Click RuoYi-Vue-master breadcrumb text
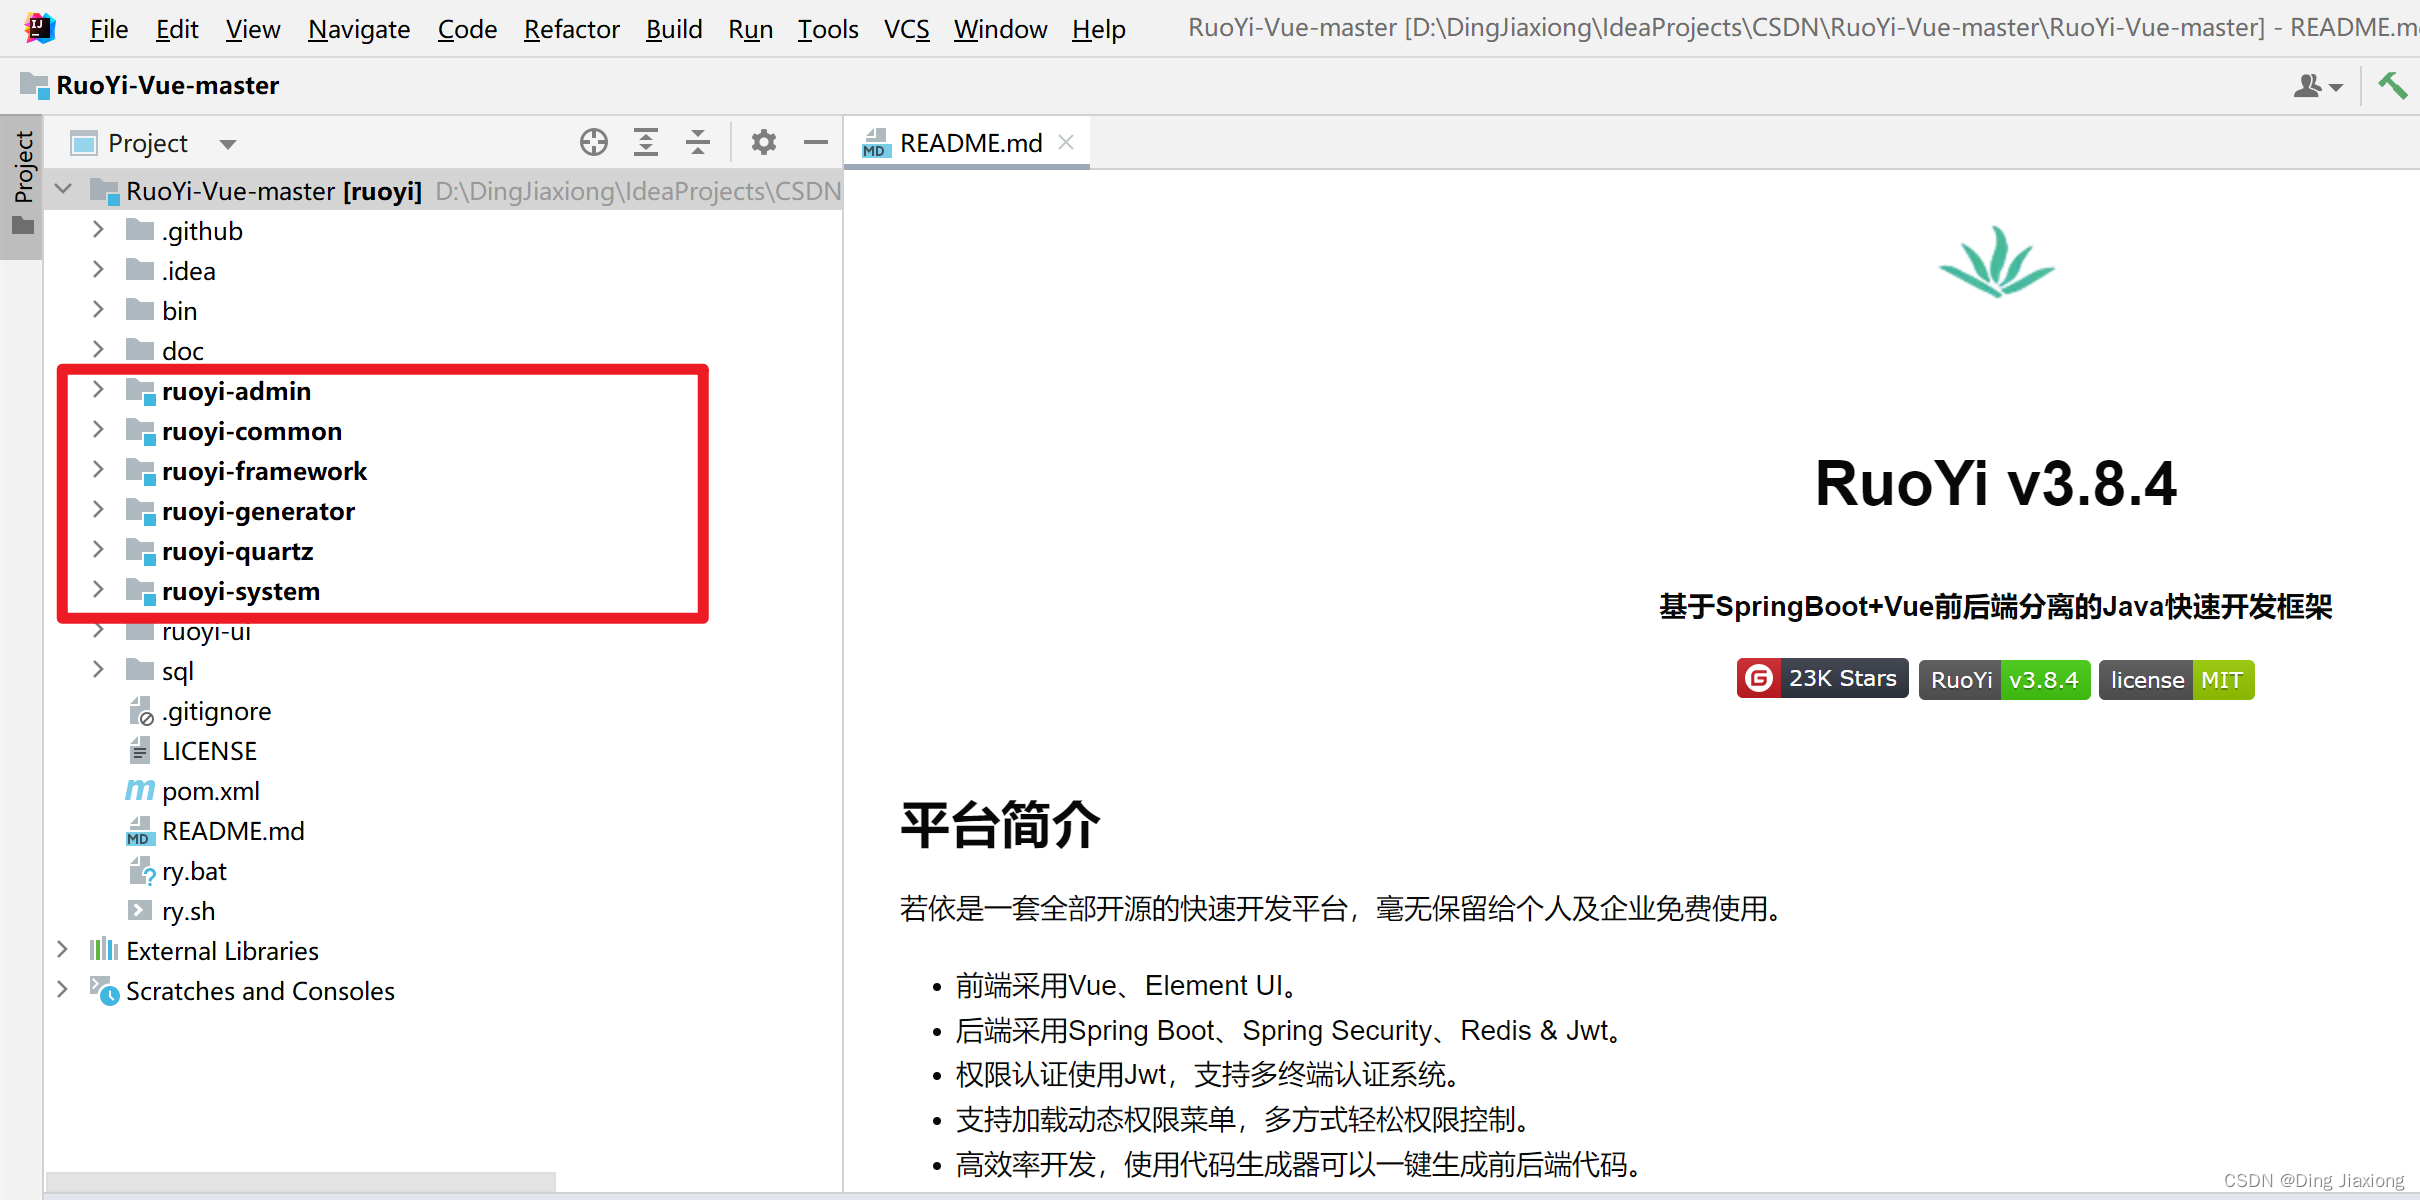The height and width of the screenshot is (1200, 2420). pyautogui.click(x=168, y=85)
